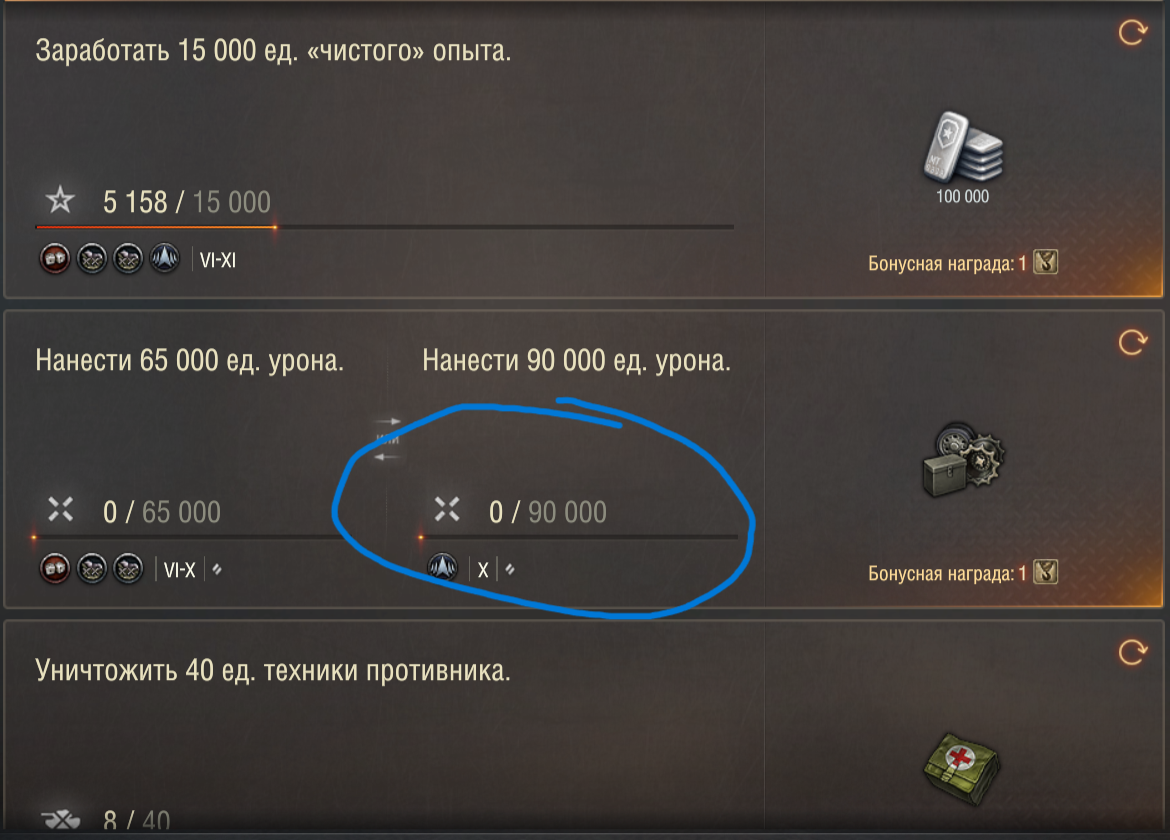Select the 'Нанести 65 000 ед. урона' condition
The height and width of the screenshot is (840, 1170).
tap(190, 361)
